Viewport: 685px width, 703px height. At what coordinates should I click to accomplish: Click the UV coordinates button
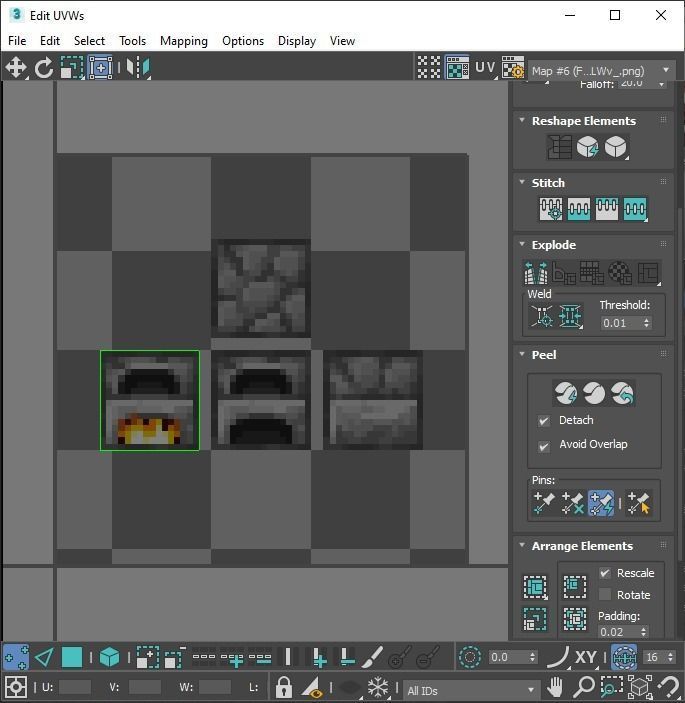pyautogui.click(x=485, y=68)
